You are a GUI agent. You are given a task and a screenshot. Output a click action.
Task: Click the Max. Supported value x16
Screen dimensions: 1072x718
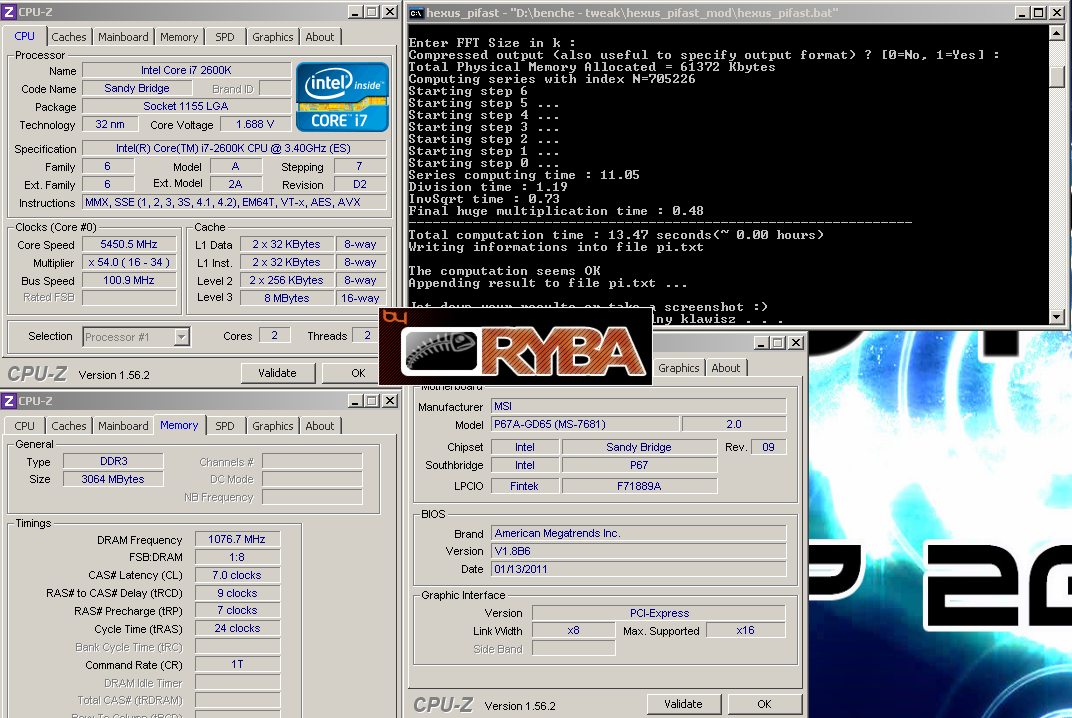tap(745, 630)
